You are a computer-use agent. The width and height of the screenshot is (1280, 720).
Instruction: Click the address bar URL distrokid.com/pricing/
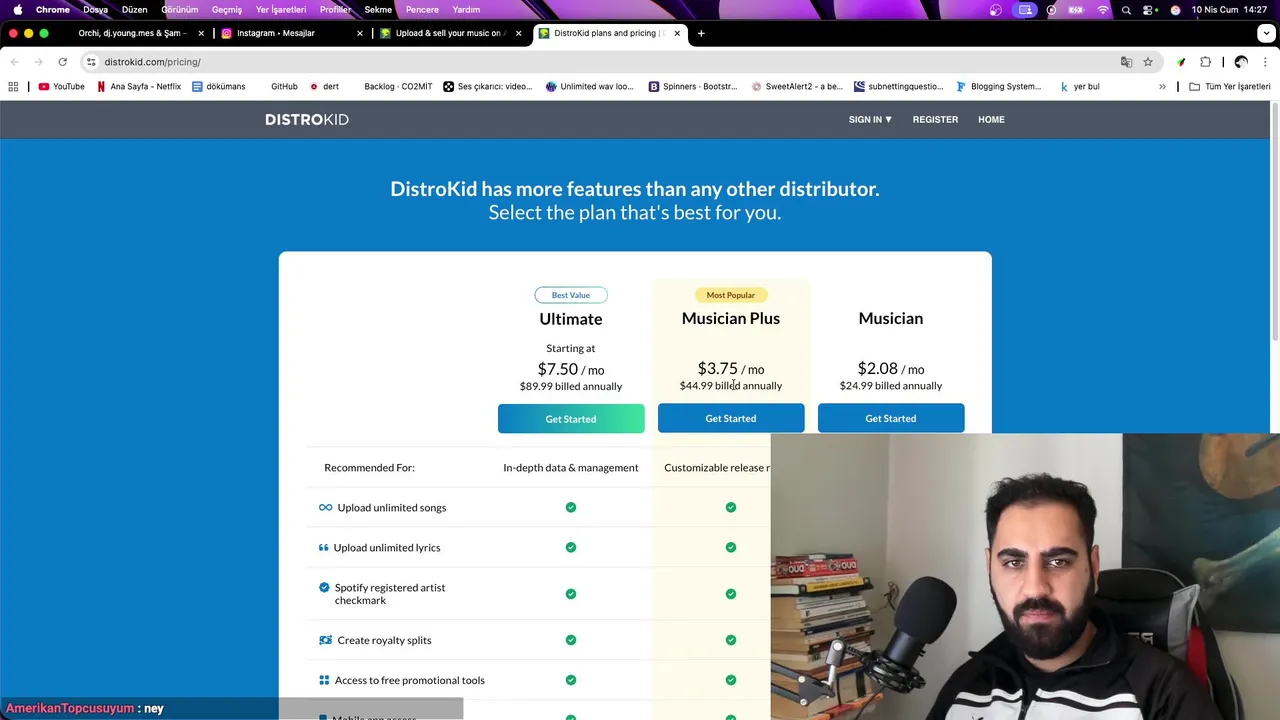pyautogui.click(x=152, y=62)
